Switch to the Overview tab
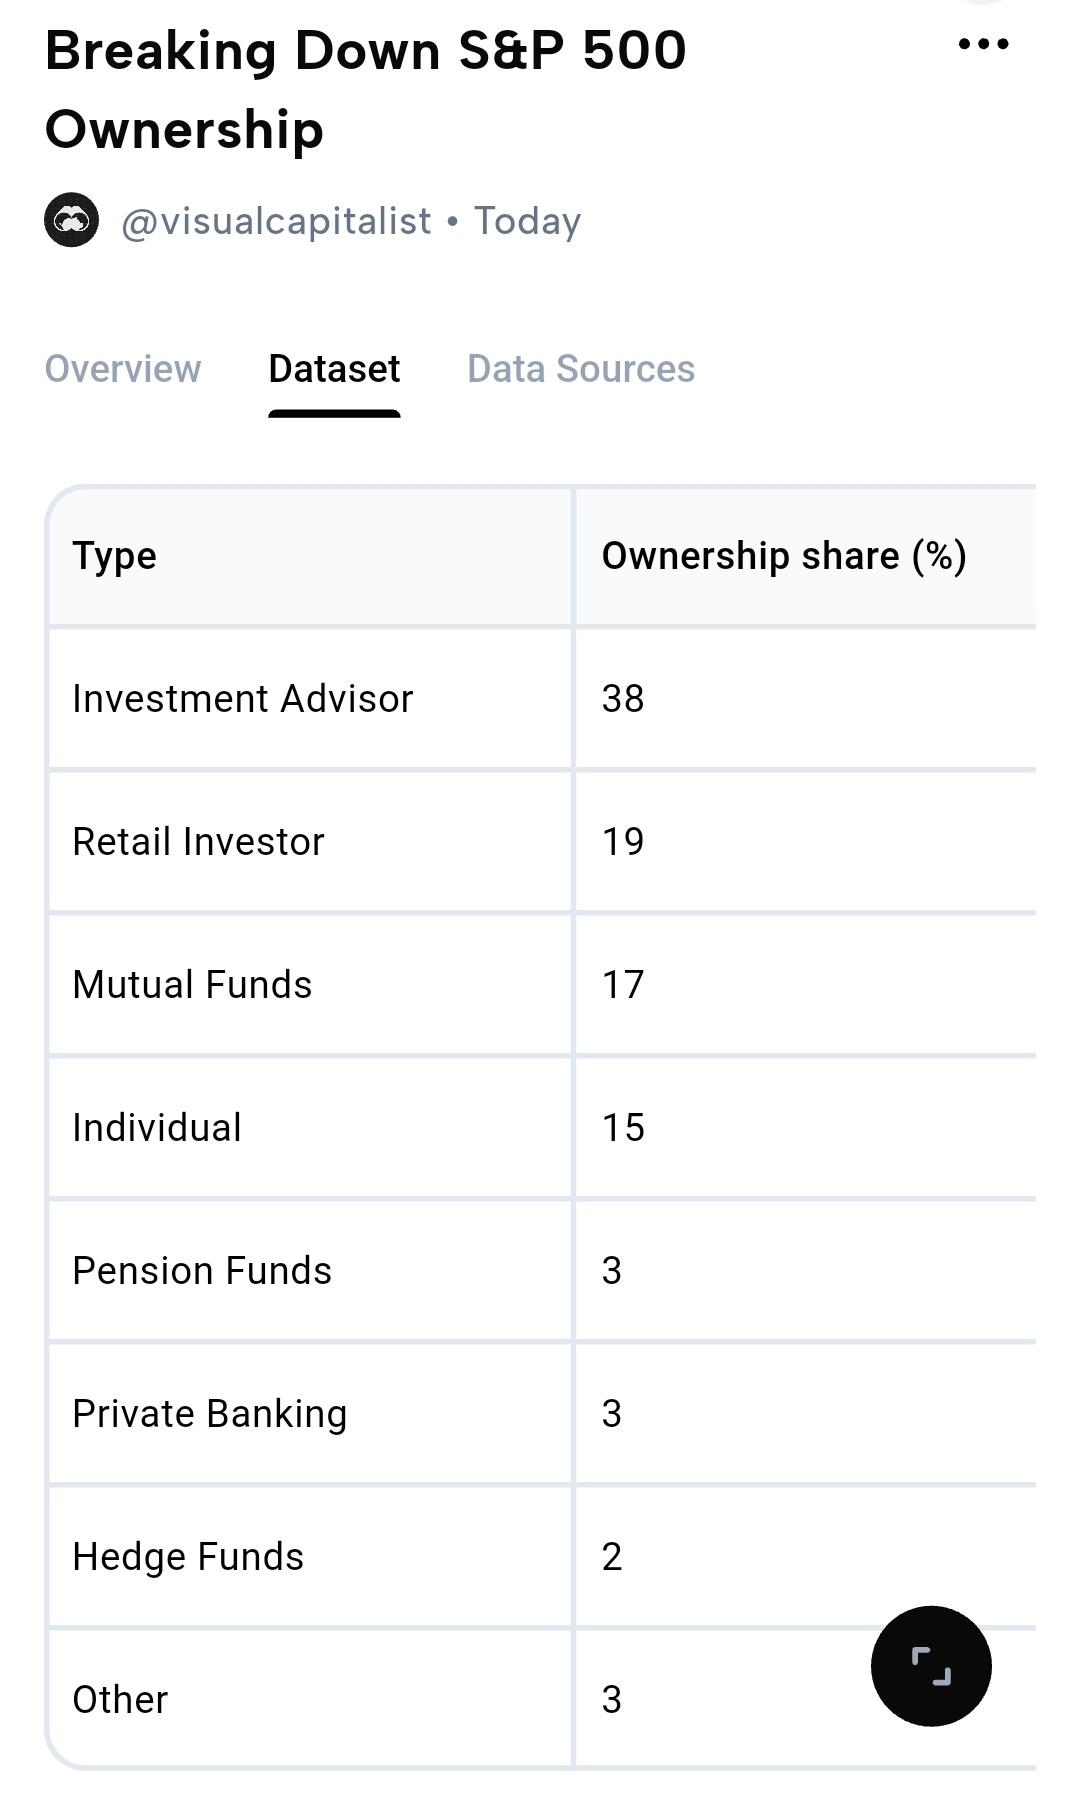 tap(123, 369)
